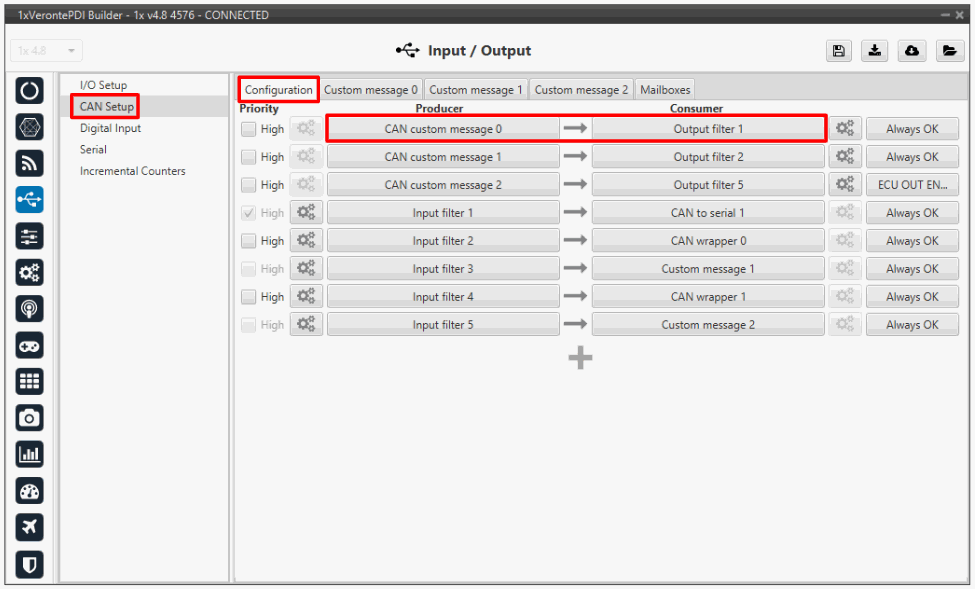Open gear settings next to Output filter 1
975x589 pixels.
coord(845,129)
